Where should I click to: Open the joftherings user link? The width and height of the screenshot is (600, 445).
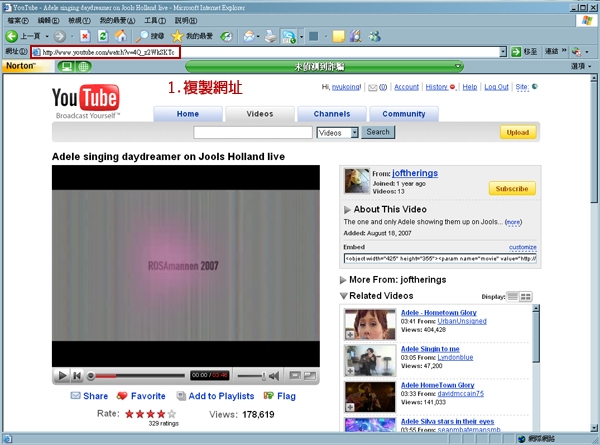[415, 173]
